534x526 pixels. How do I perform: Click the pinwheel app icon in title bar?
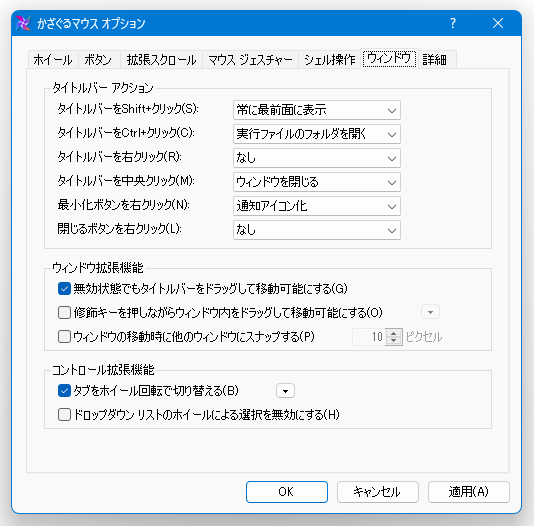click(23, 23)
